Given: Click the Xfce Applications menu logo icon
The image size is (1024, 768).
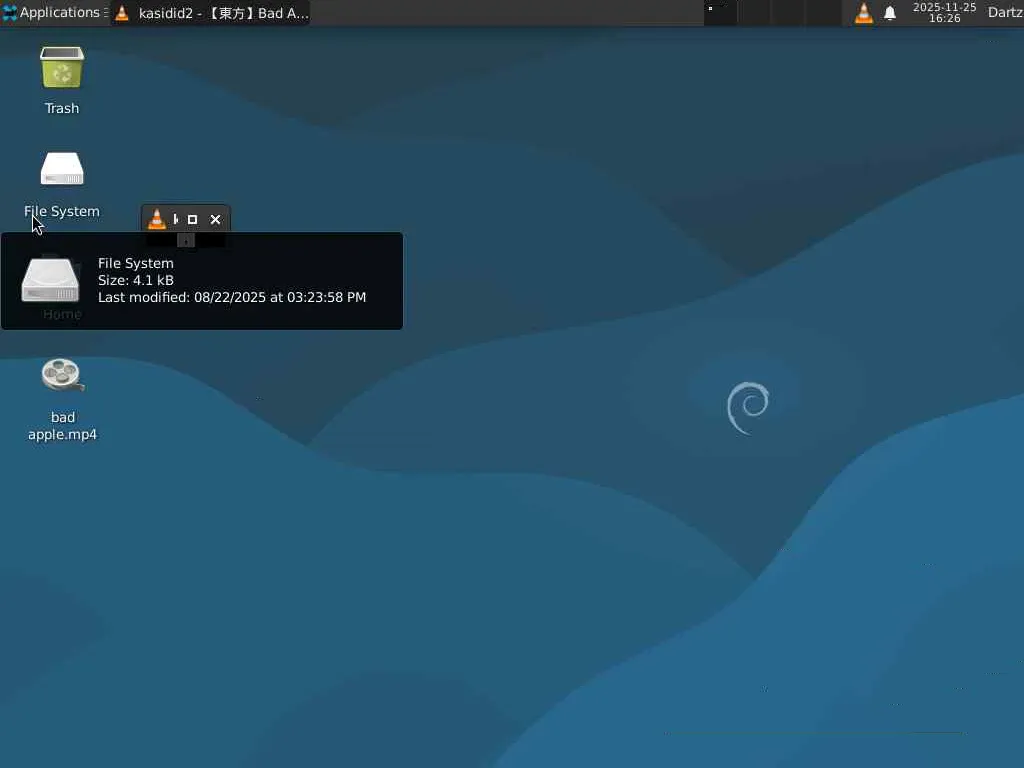Looking at the screenshot, I should [10, 12].
